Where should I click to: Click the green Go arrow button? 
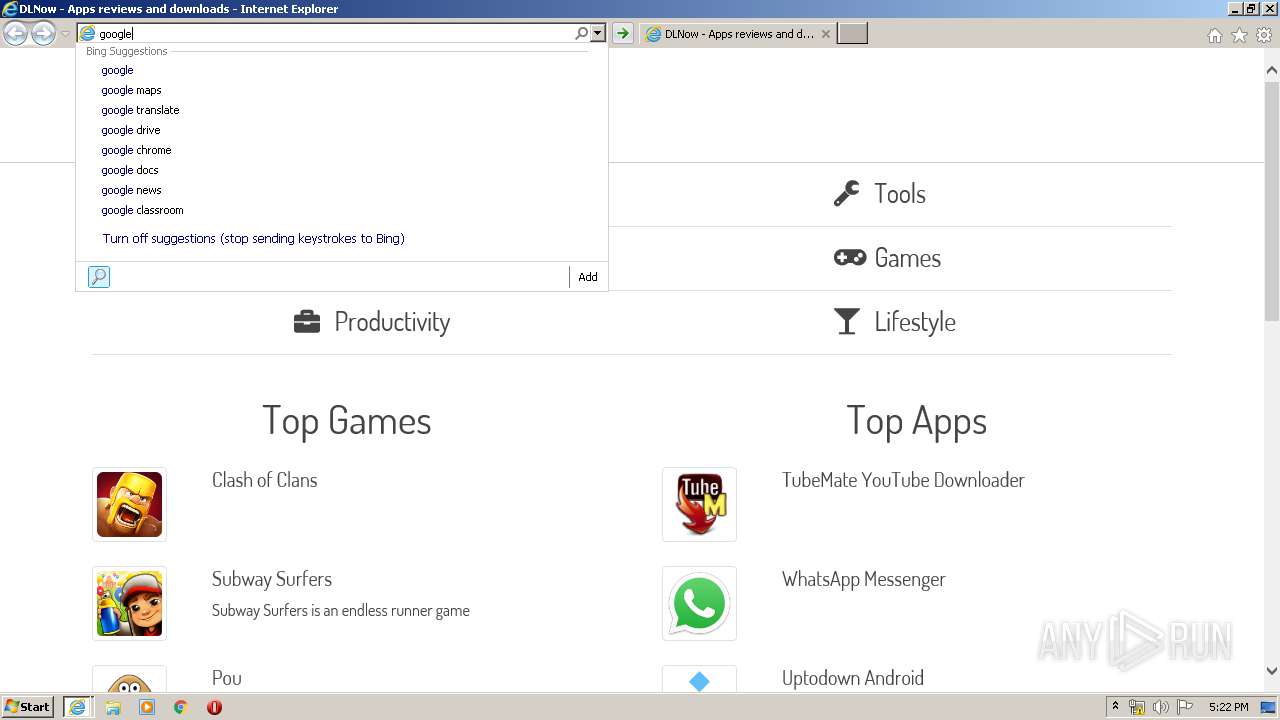[623, 34]
